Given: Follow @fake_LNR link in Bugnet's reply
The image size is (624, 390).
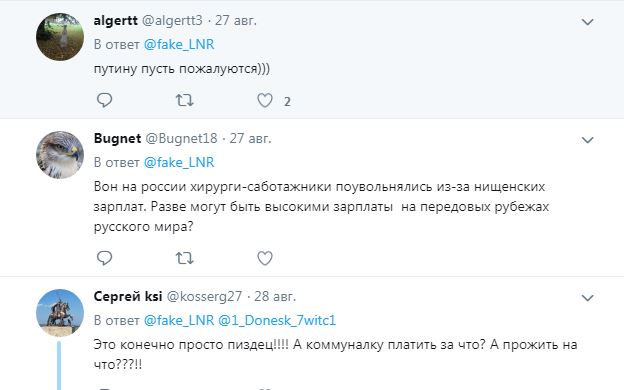Looking at the screenshot, I should tap(179, 162).
